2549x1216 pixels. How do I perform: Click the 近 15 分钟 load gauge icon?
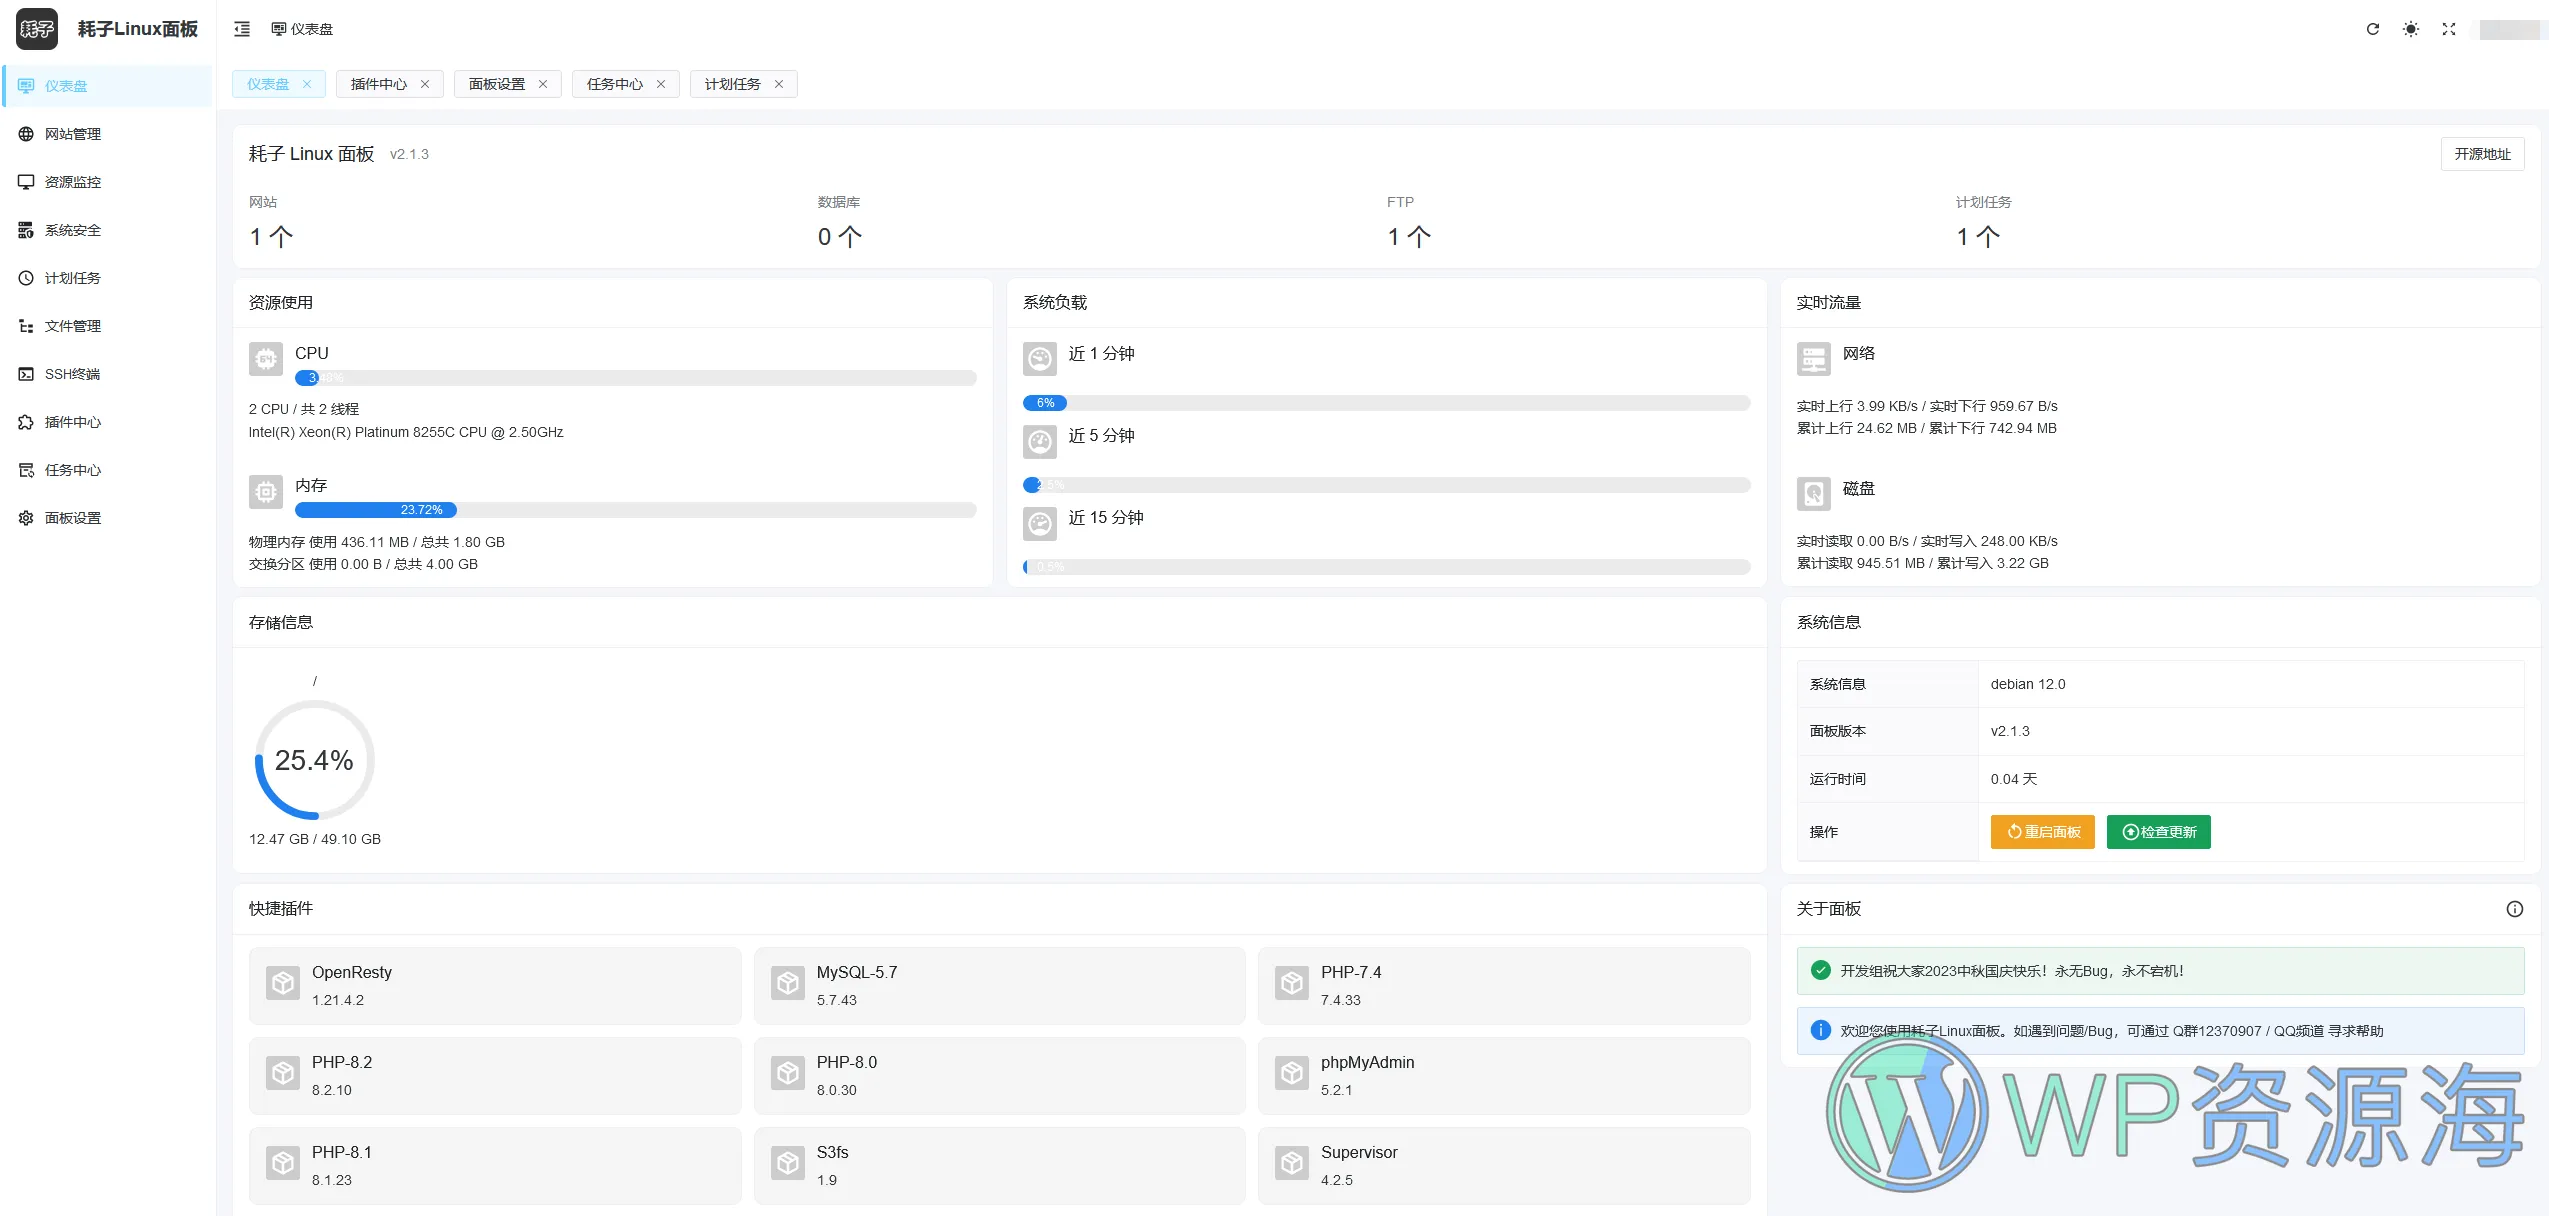(1040, 523)
